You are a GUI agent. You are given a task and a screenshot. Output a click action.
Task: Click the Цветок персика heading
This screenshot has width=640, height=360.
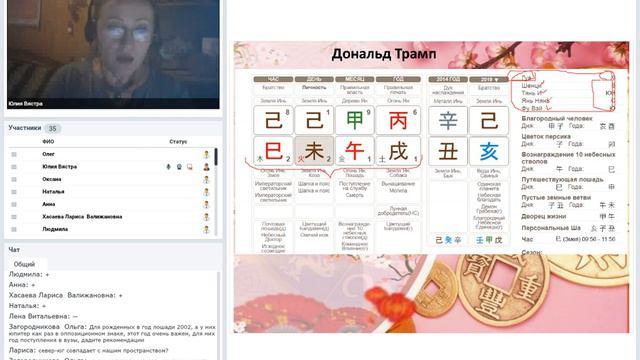(546, 136)
